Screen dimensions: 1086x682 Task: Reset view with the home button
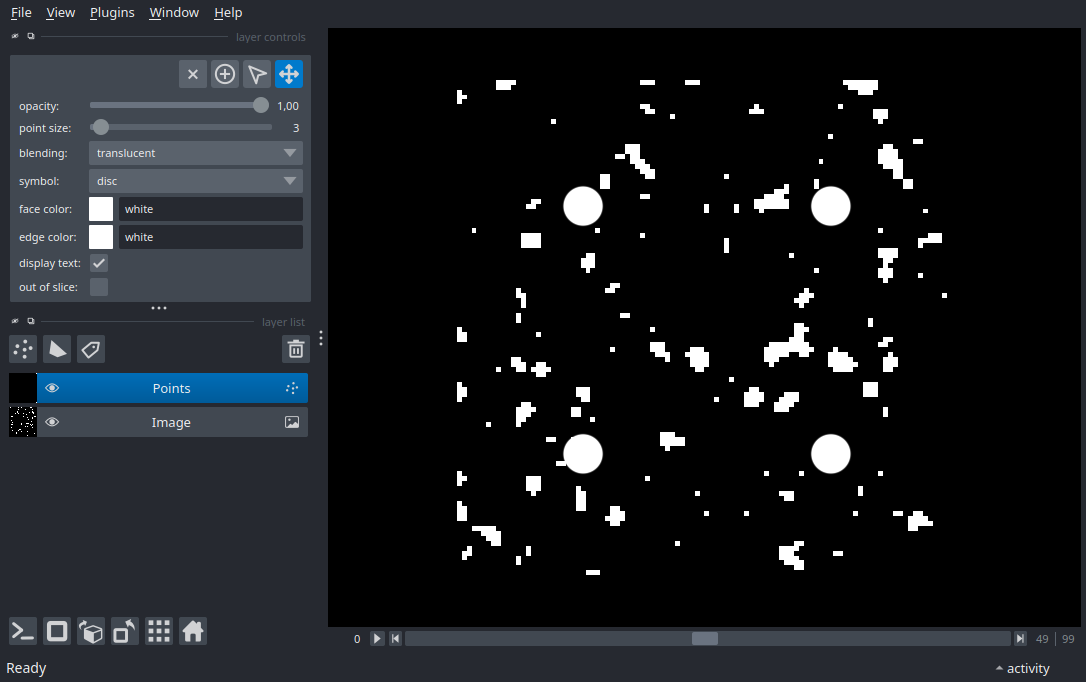[193, 631]
